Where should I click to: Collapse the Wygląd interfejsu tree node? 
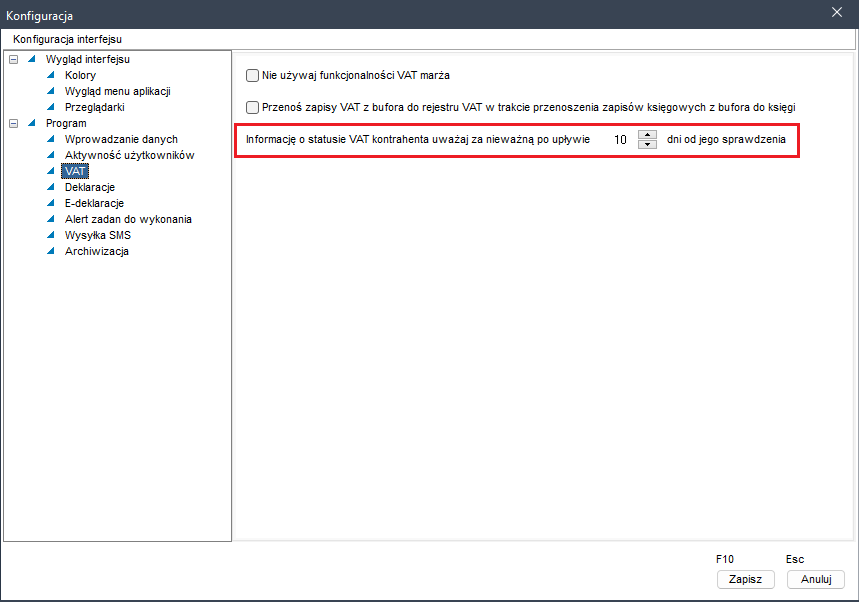coord(13,59)
